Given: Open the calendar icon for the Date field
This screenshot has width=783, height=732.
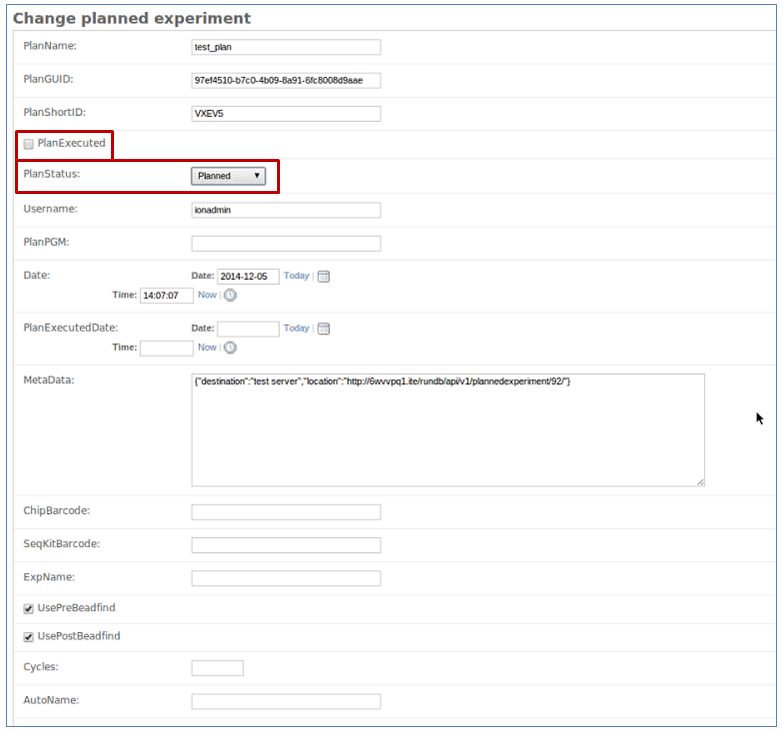Looking at the screenshot, I should coord(324,276).
